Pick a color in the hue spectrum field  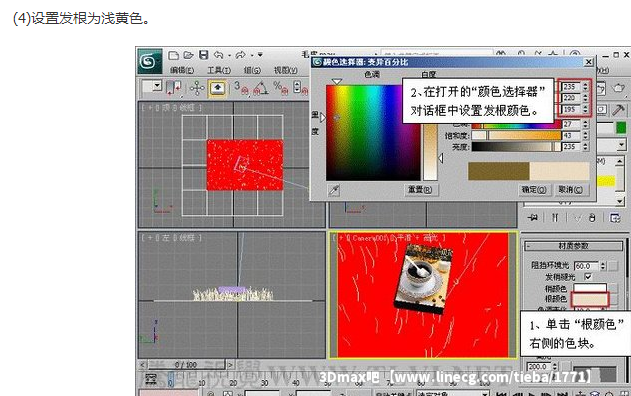(373, 132)
